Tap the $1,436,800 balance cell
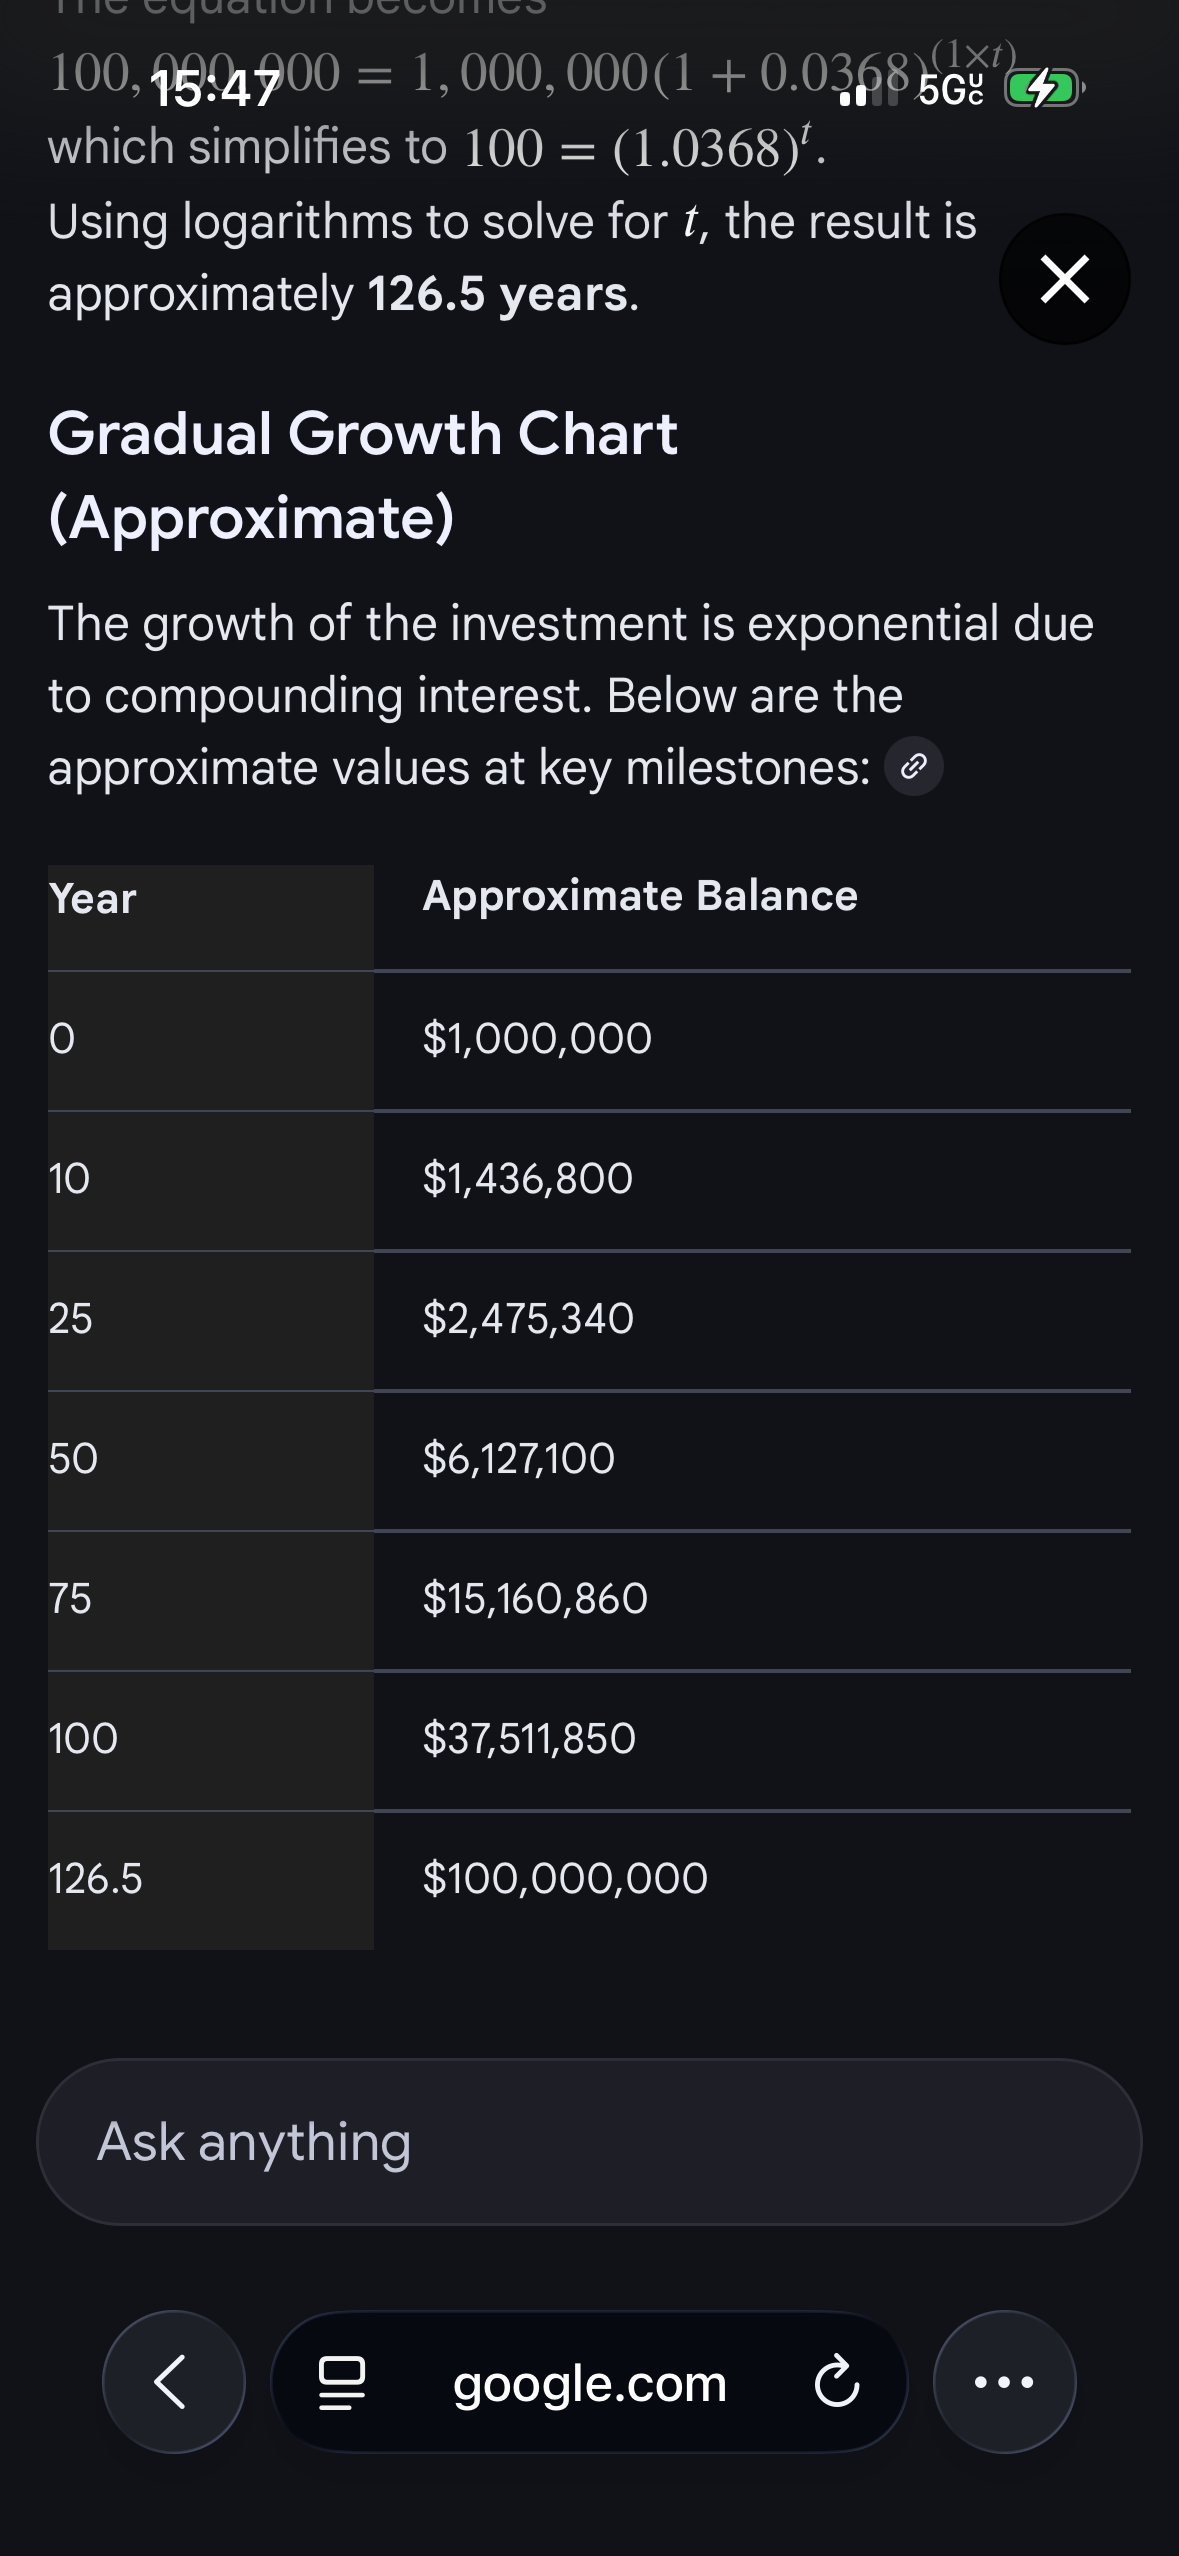 click(x=528, y=1179)
